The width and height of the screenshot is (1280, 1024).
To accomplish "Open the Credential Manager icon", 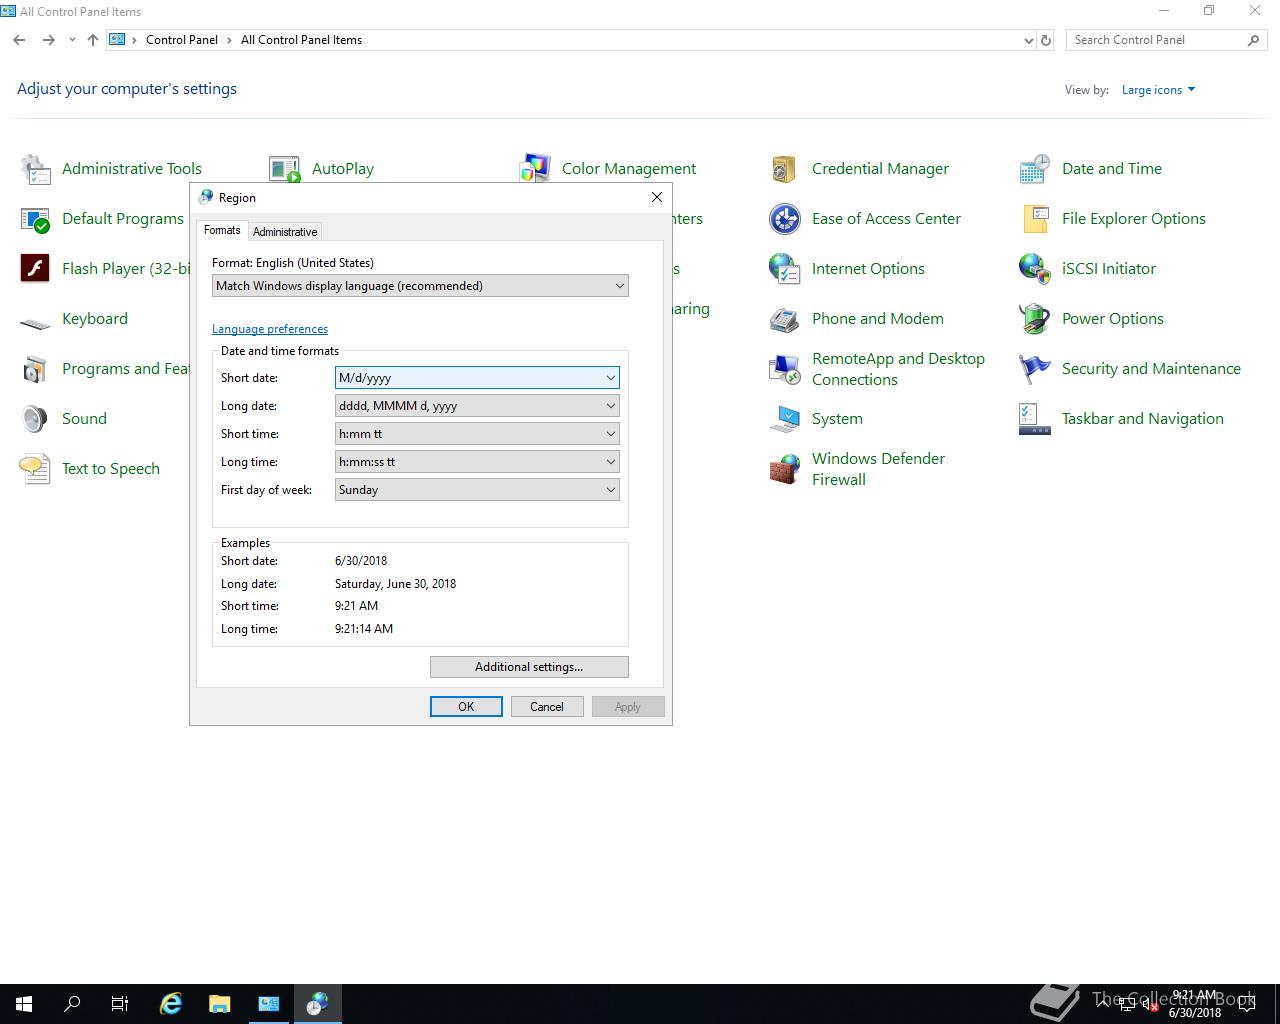I will pyautogui.click(x=784, y=169).
